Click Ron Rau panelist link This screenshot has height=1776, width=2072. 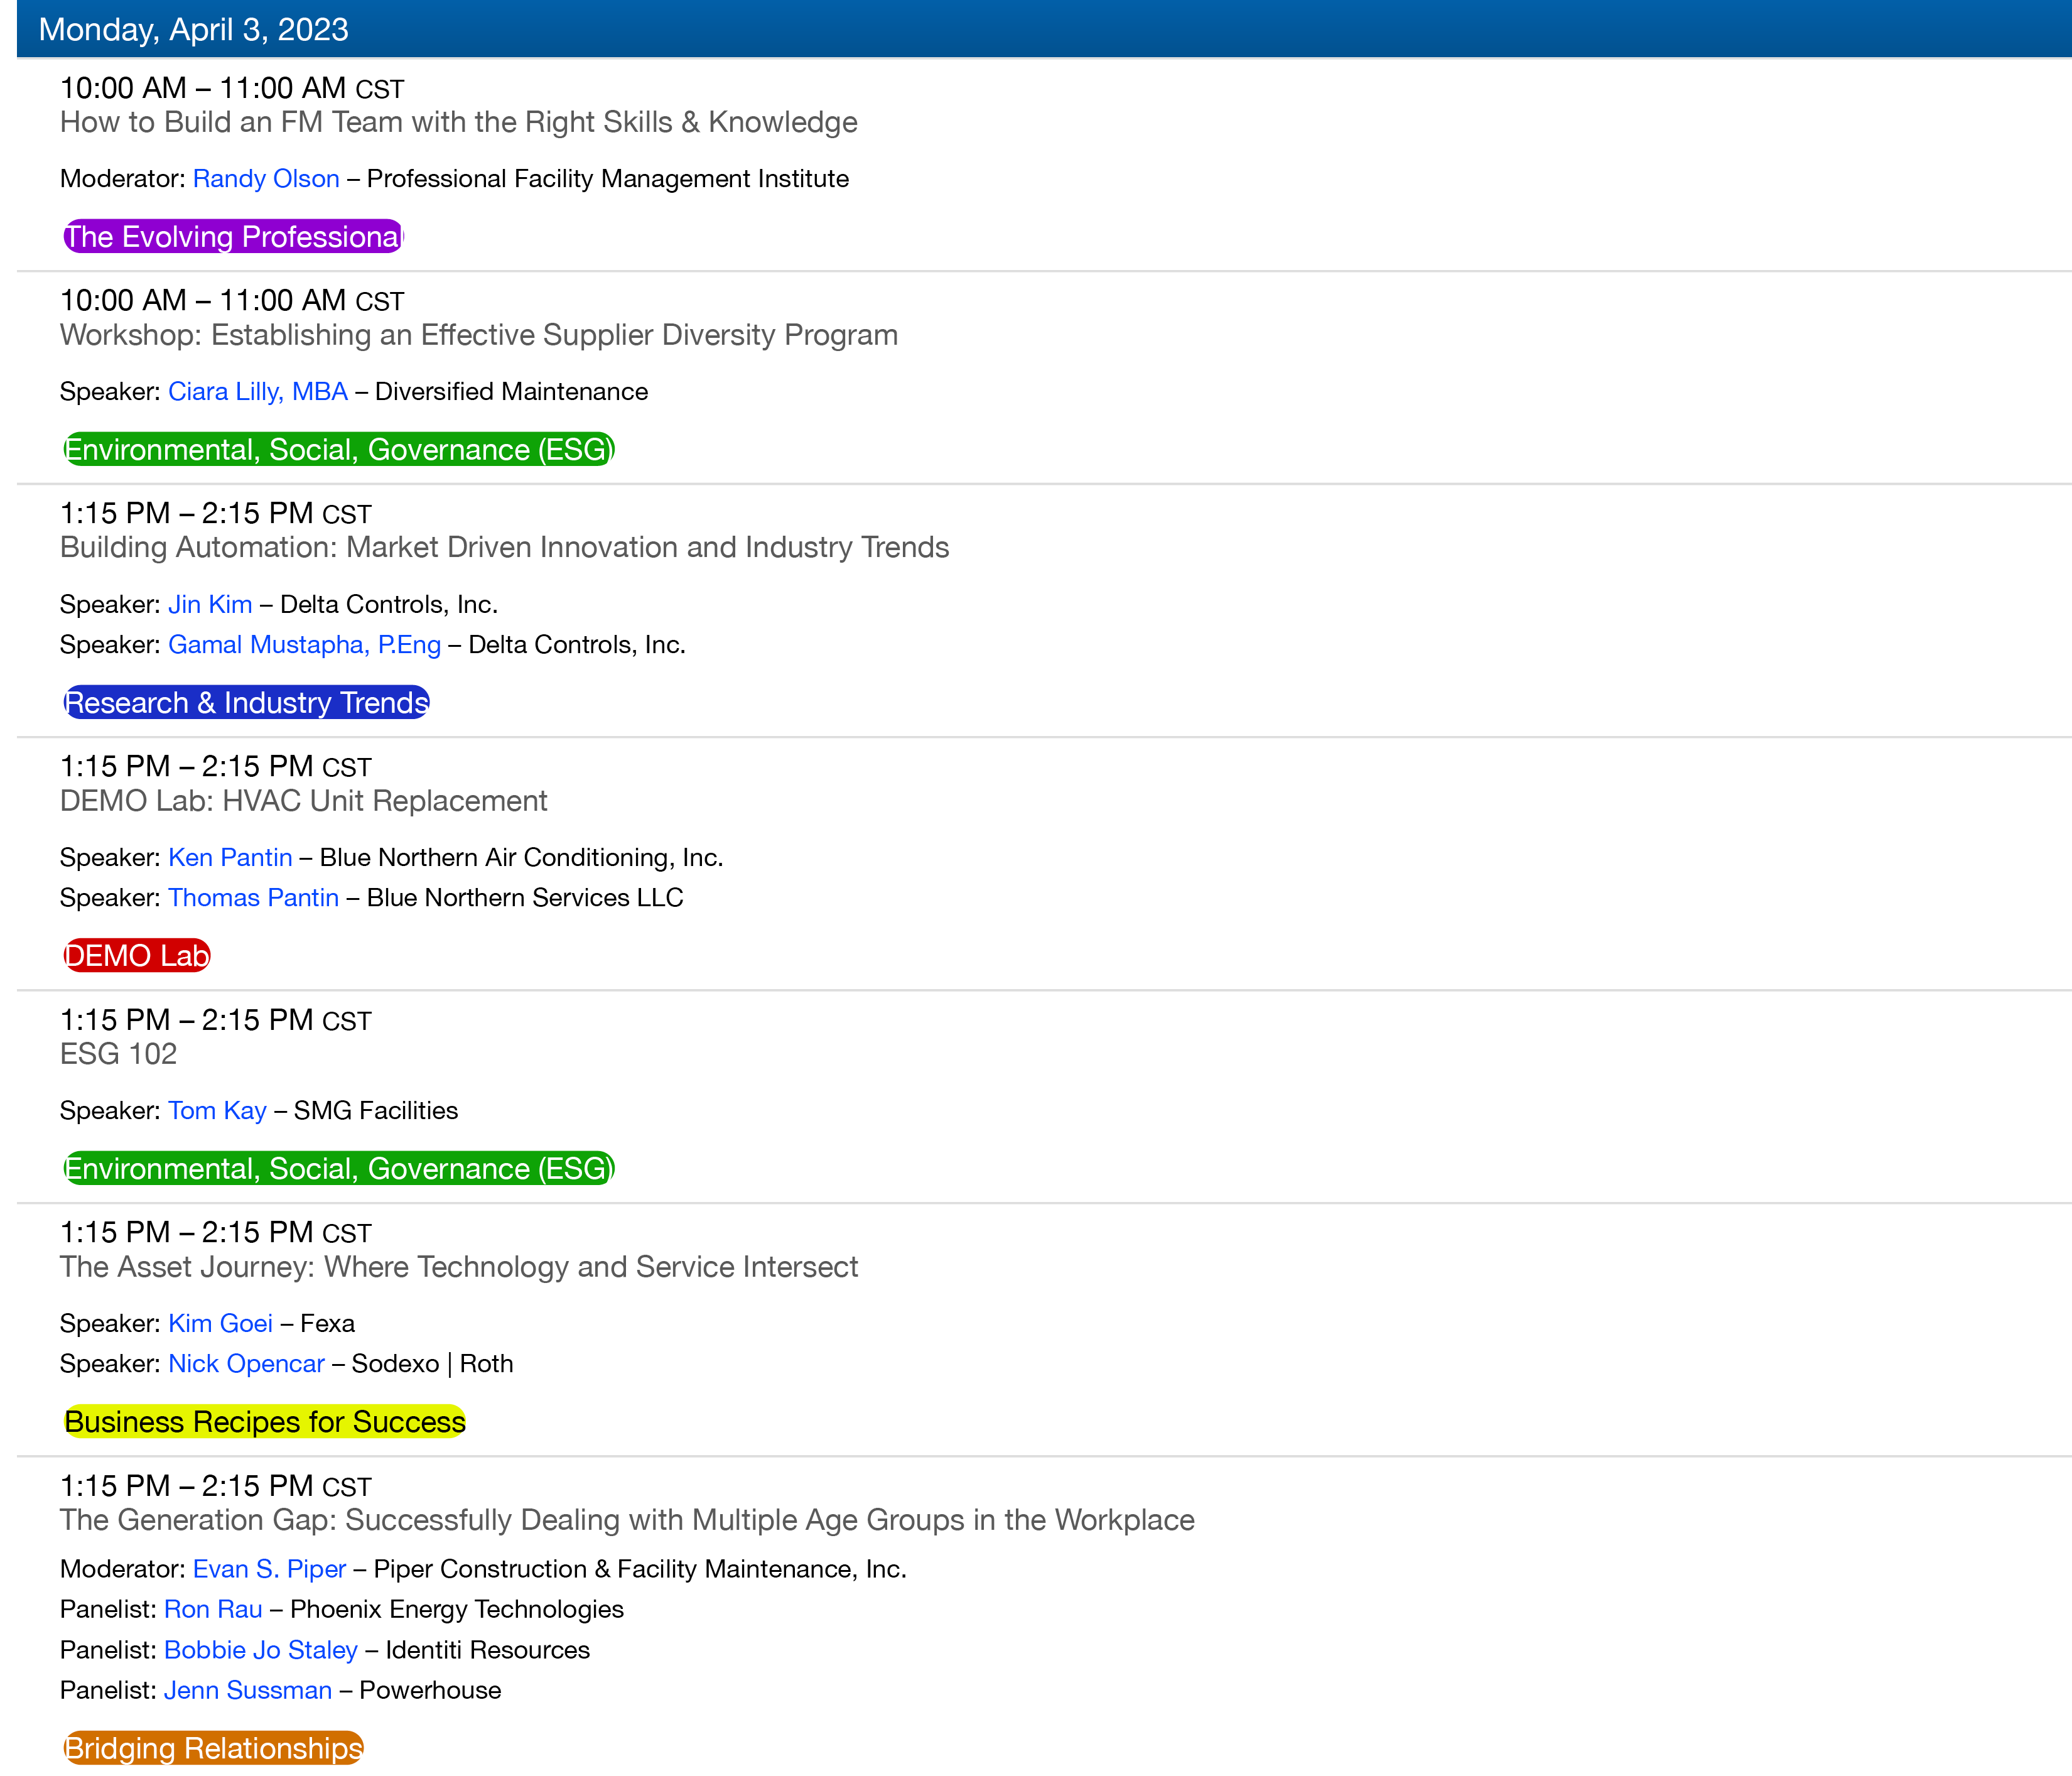213,1609
